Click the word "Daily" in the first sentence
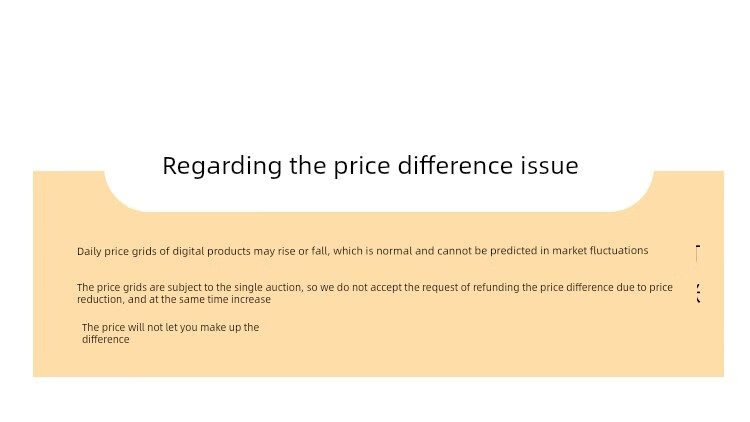The height and width of the screenshot is (422, 750). (x=89, y=251)
